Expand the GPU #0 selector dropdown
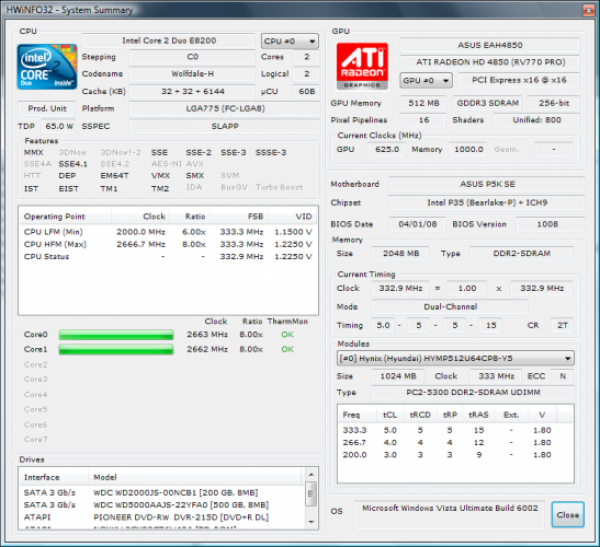 422,80
